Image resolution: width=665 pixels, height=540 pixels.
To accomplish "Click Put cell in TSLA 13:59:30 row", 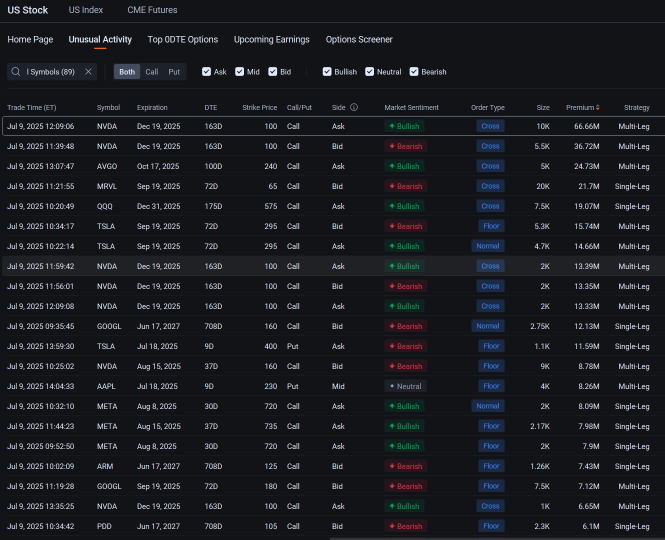I will pos(293,346).
